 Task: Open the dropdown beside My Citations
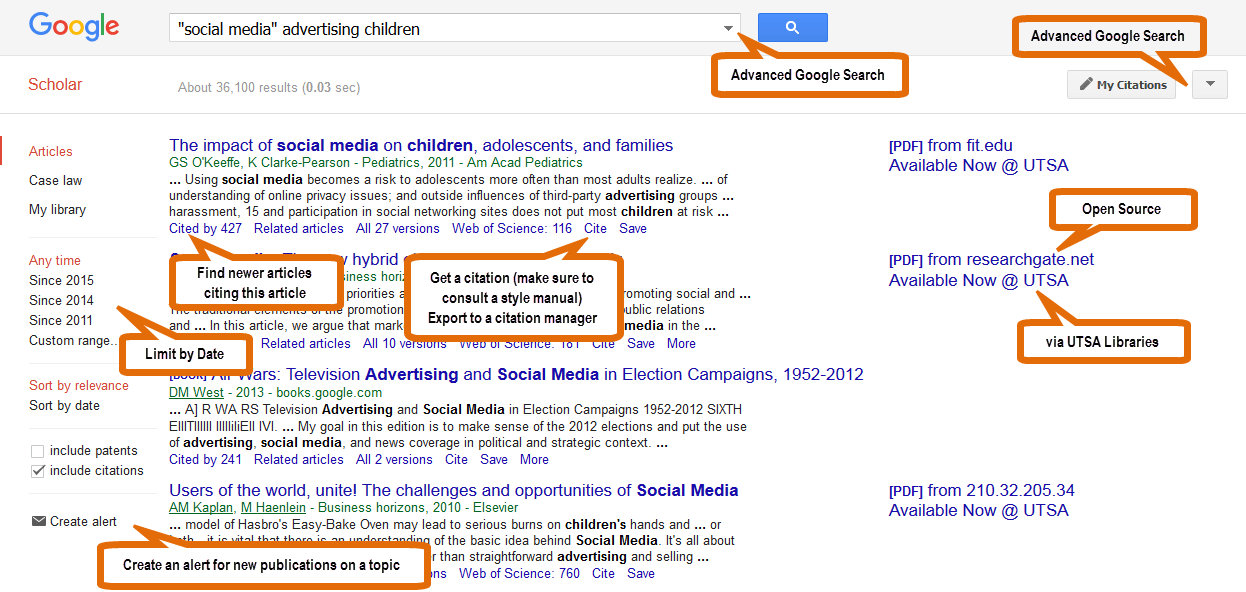point(1209,84)
